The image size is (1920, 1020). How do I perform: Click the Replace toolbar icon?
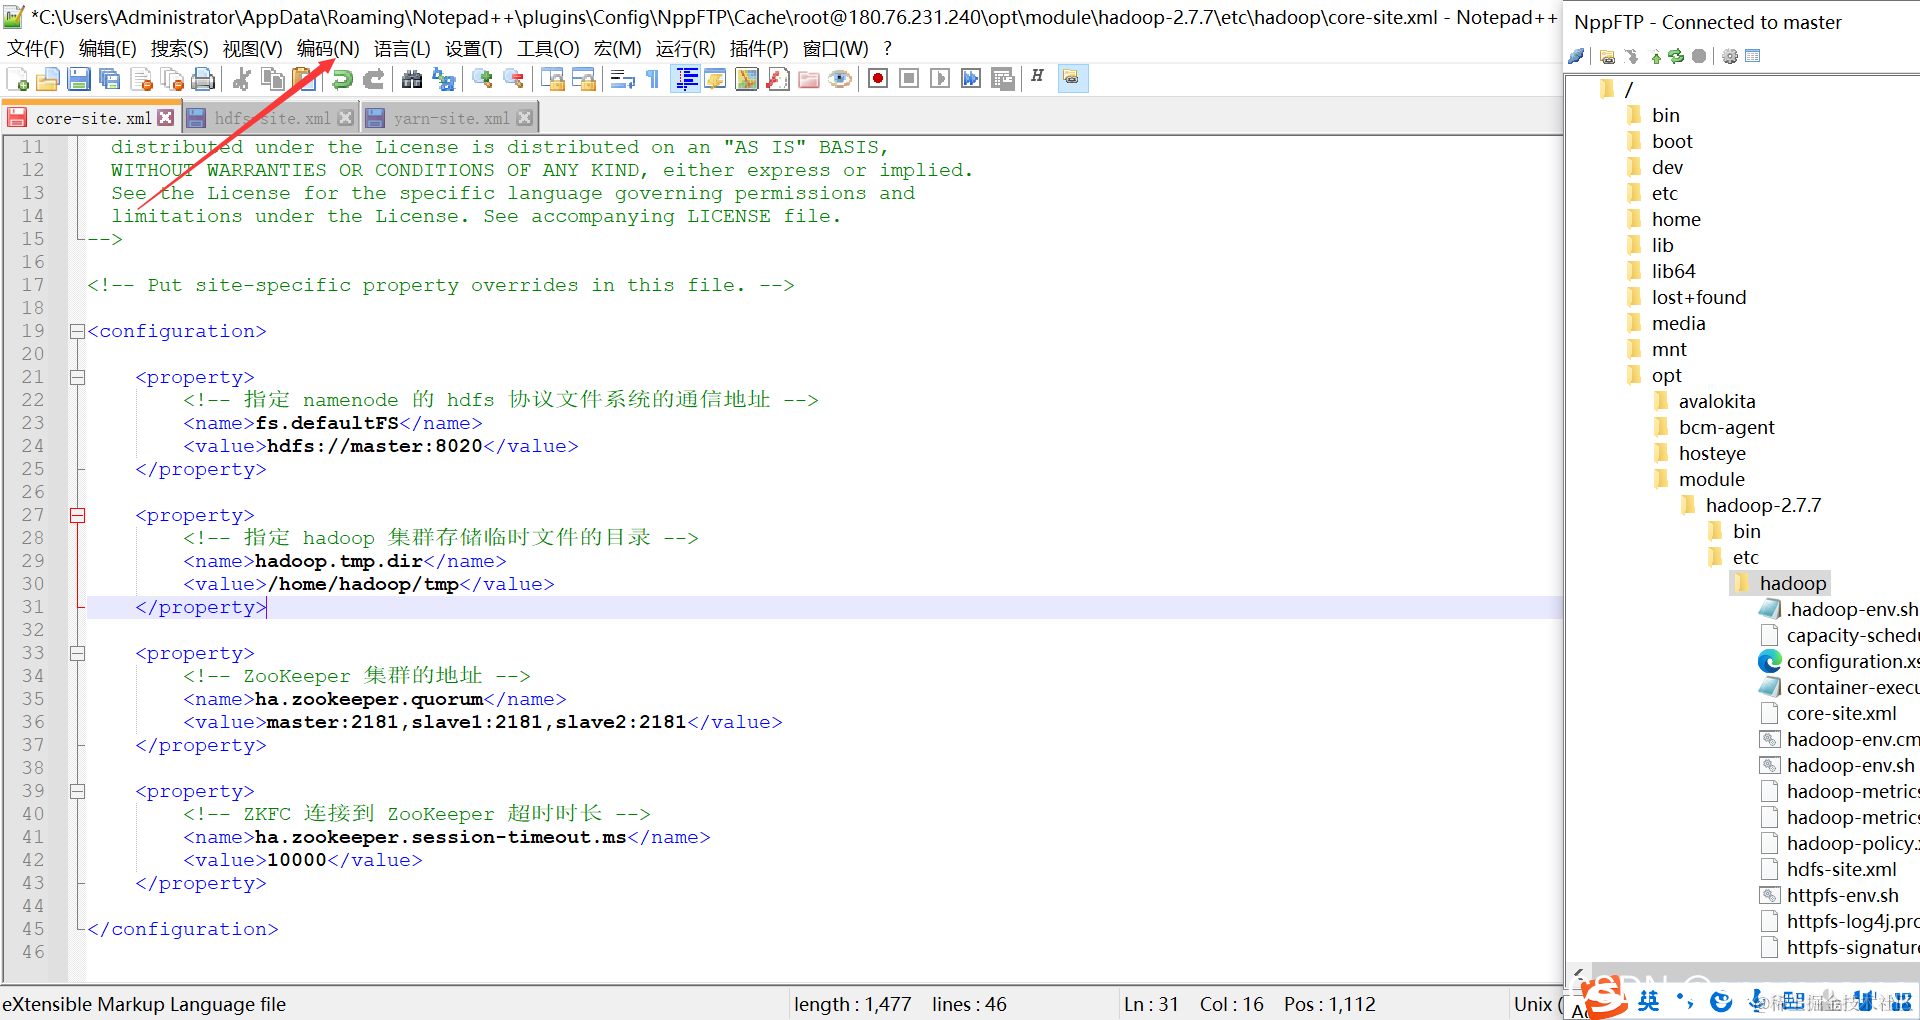[443, 79]
